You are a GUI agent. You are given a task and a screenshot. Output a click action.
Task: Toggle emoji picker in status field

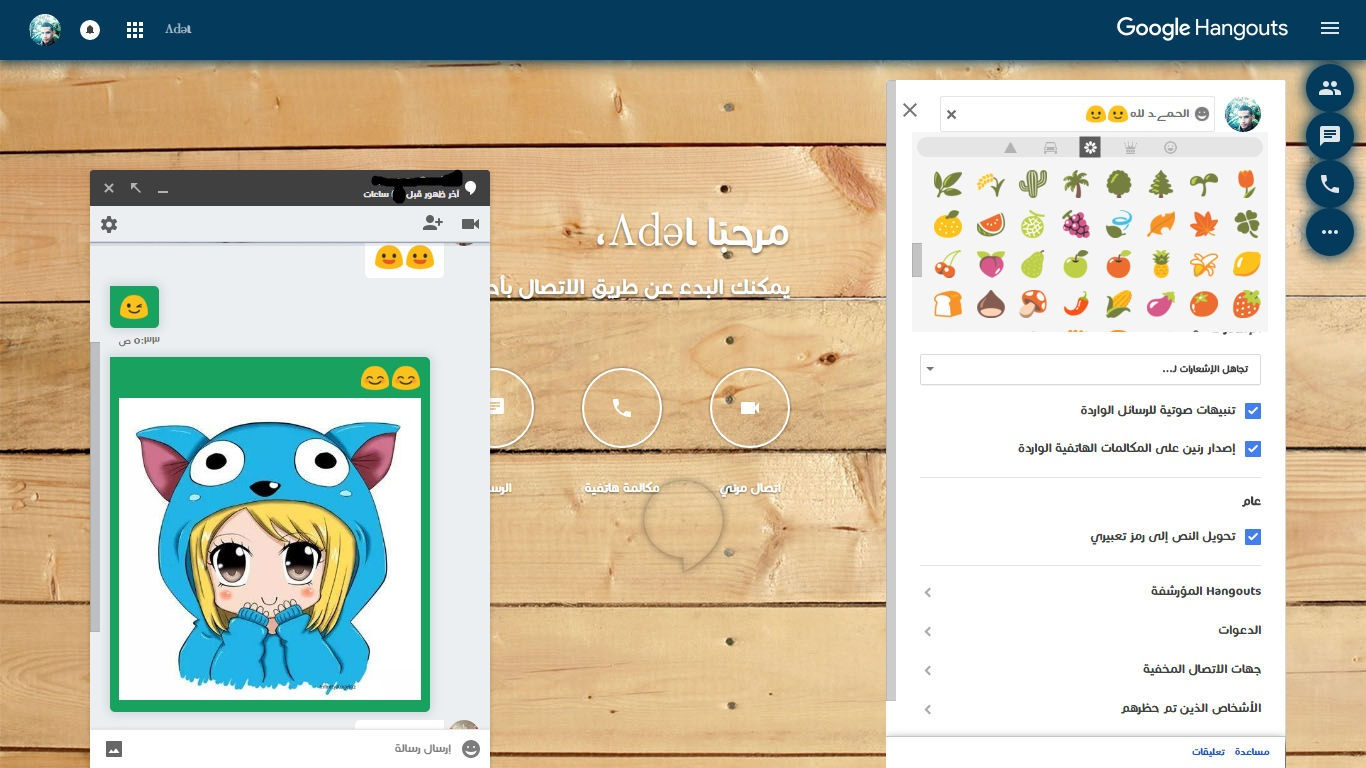tap(1202, 114)
